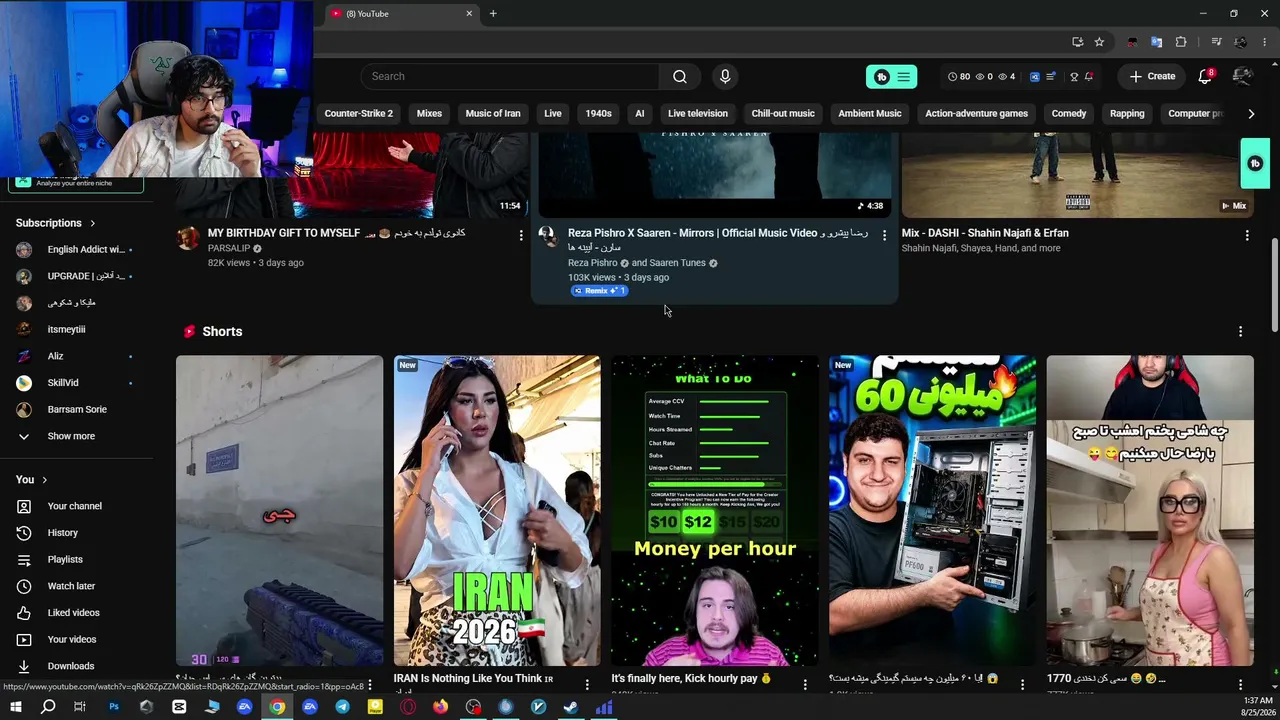Click the TubeBuddy trophy icon
The image size is (1280, 720).
click(1074, 76)
